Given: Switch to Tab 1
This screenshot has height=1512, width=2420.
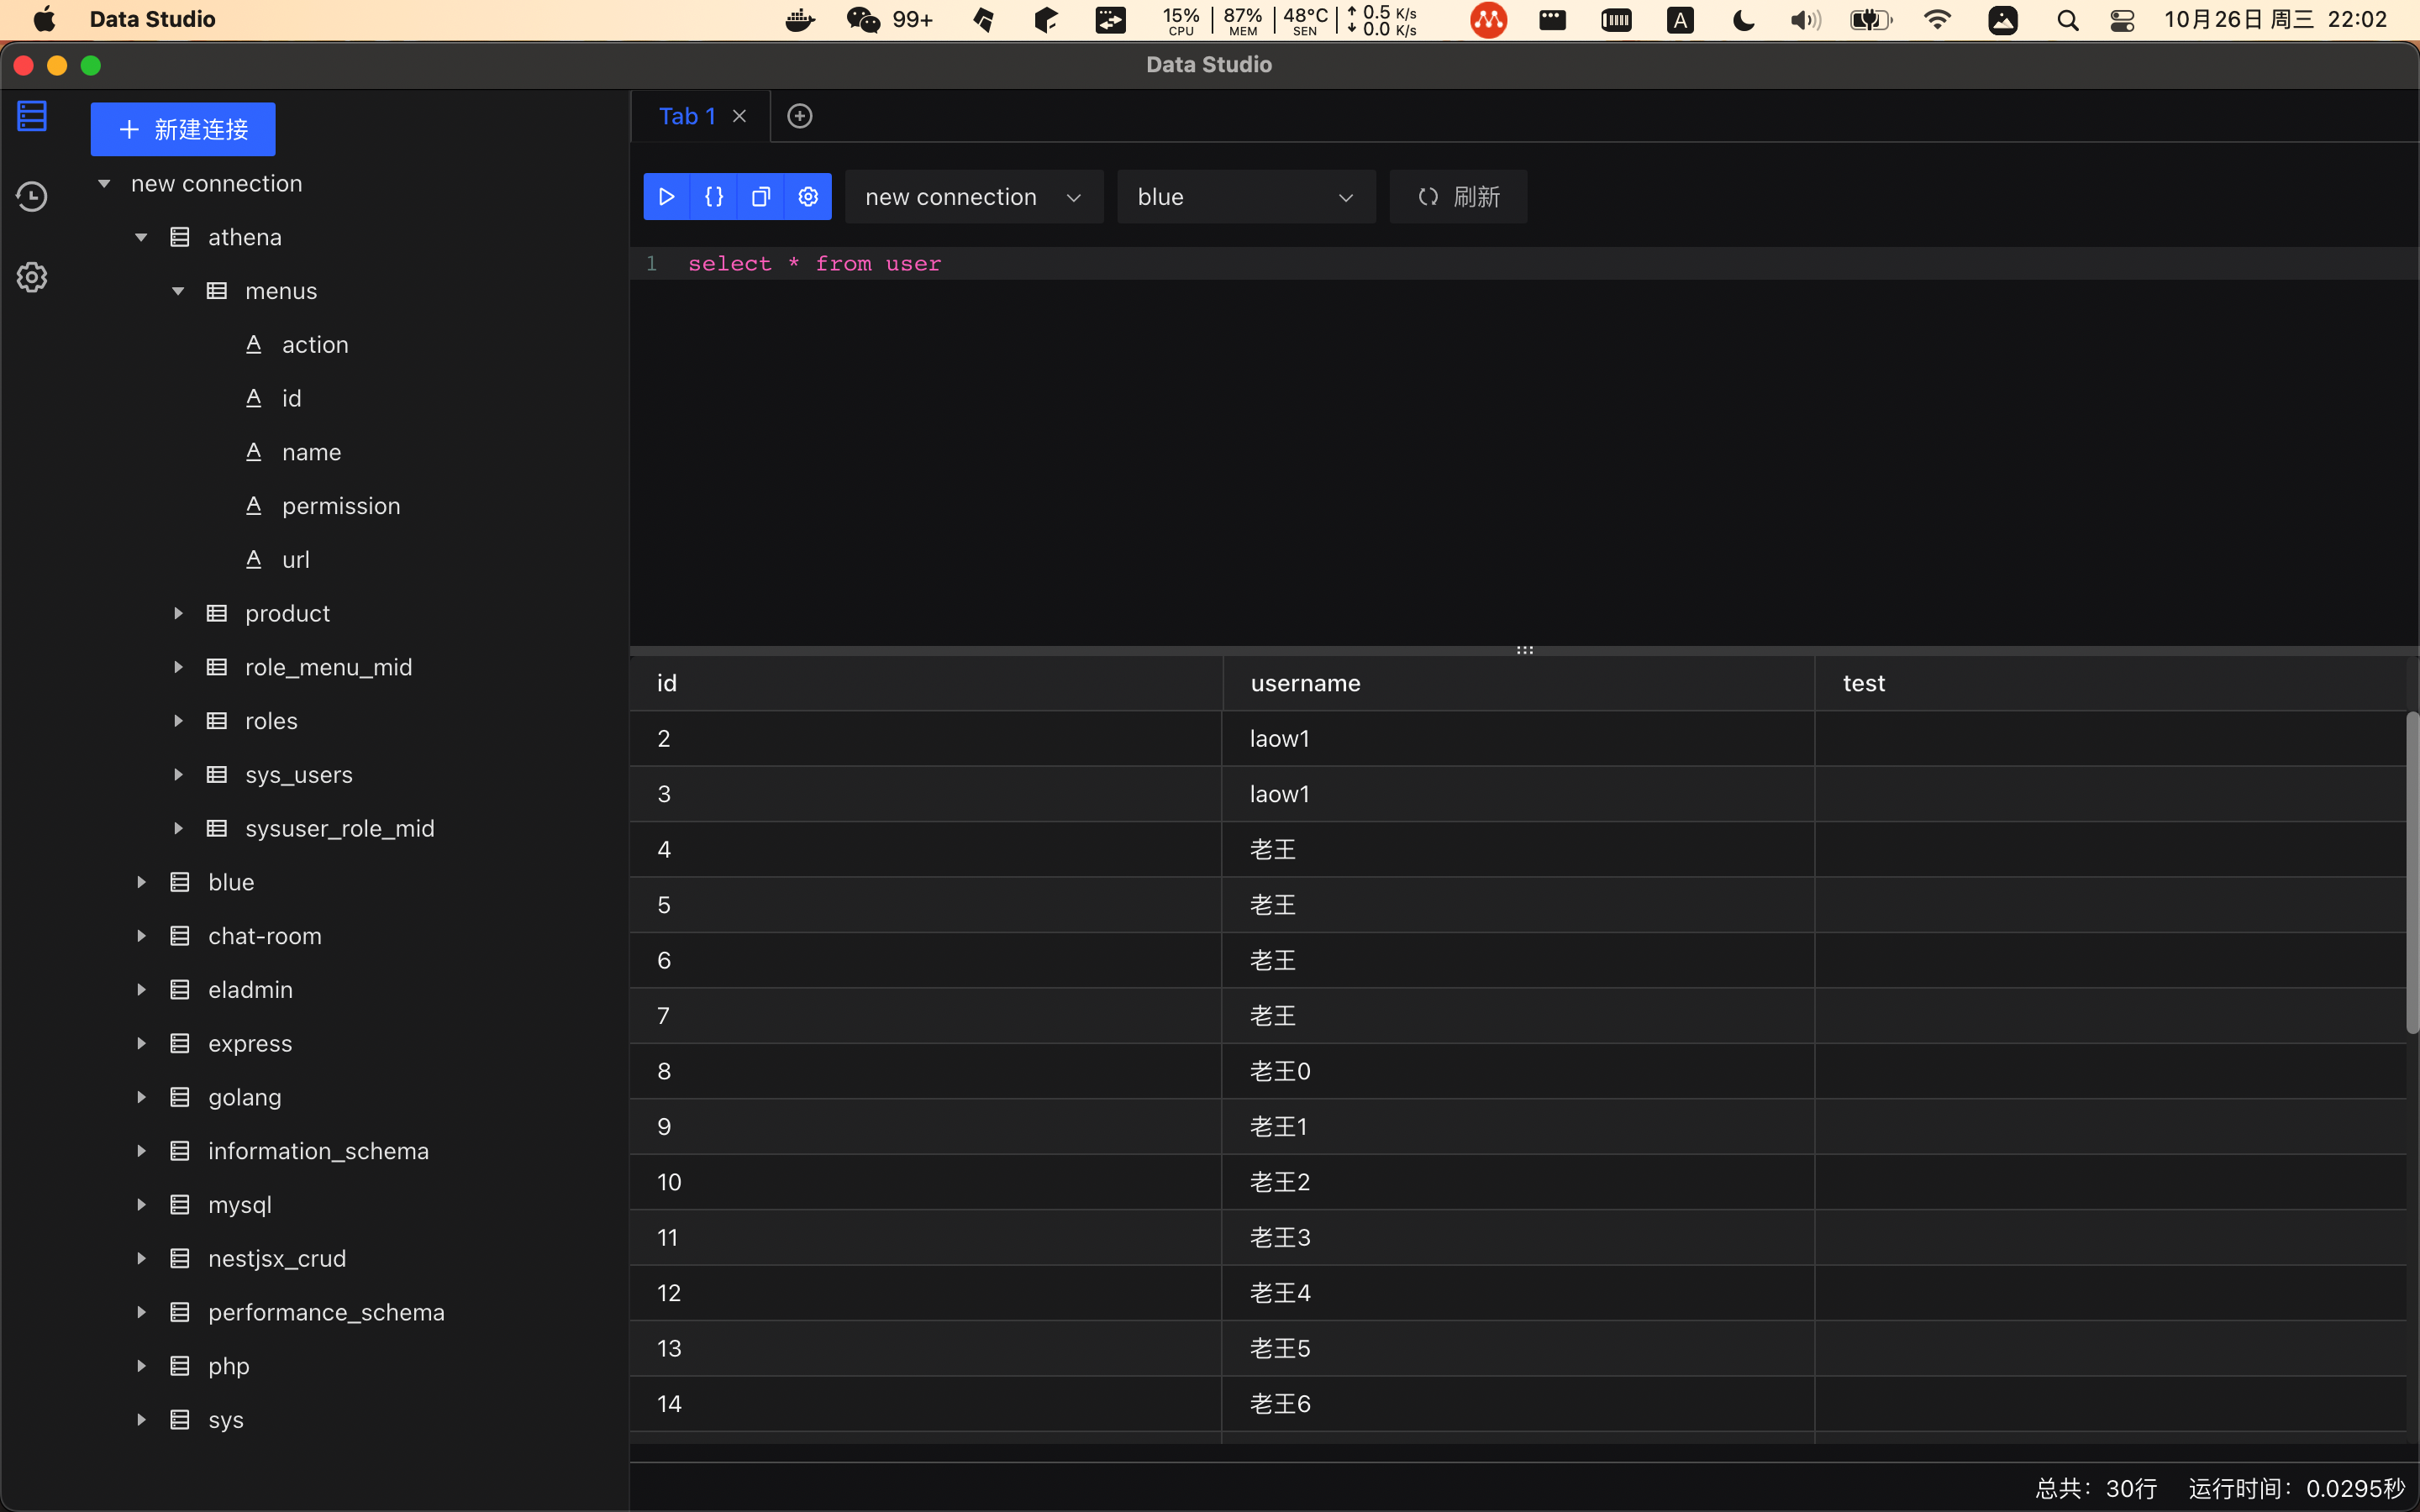Looking at the screenshot, I should tap(686, 115).
